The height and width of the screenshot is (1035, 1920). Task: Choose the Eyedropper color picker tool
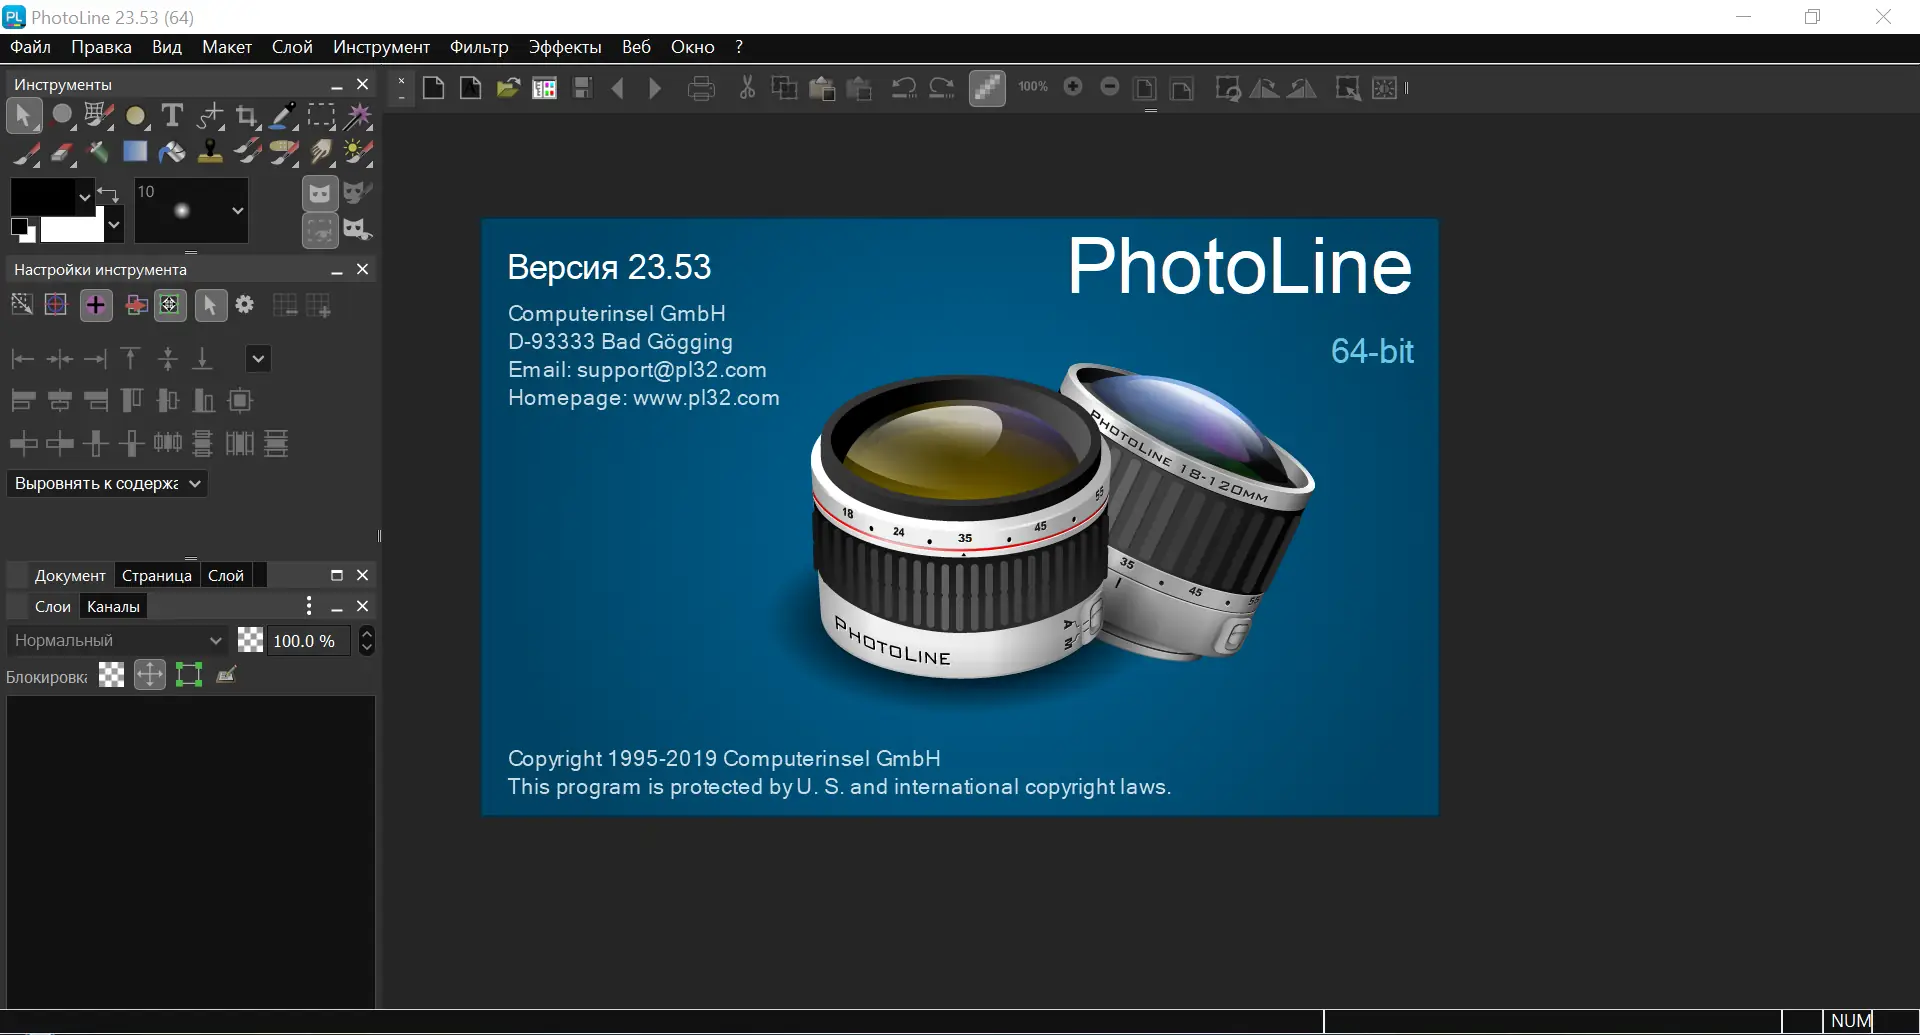(284, 116)
